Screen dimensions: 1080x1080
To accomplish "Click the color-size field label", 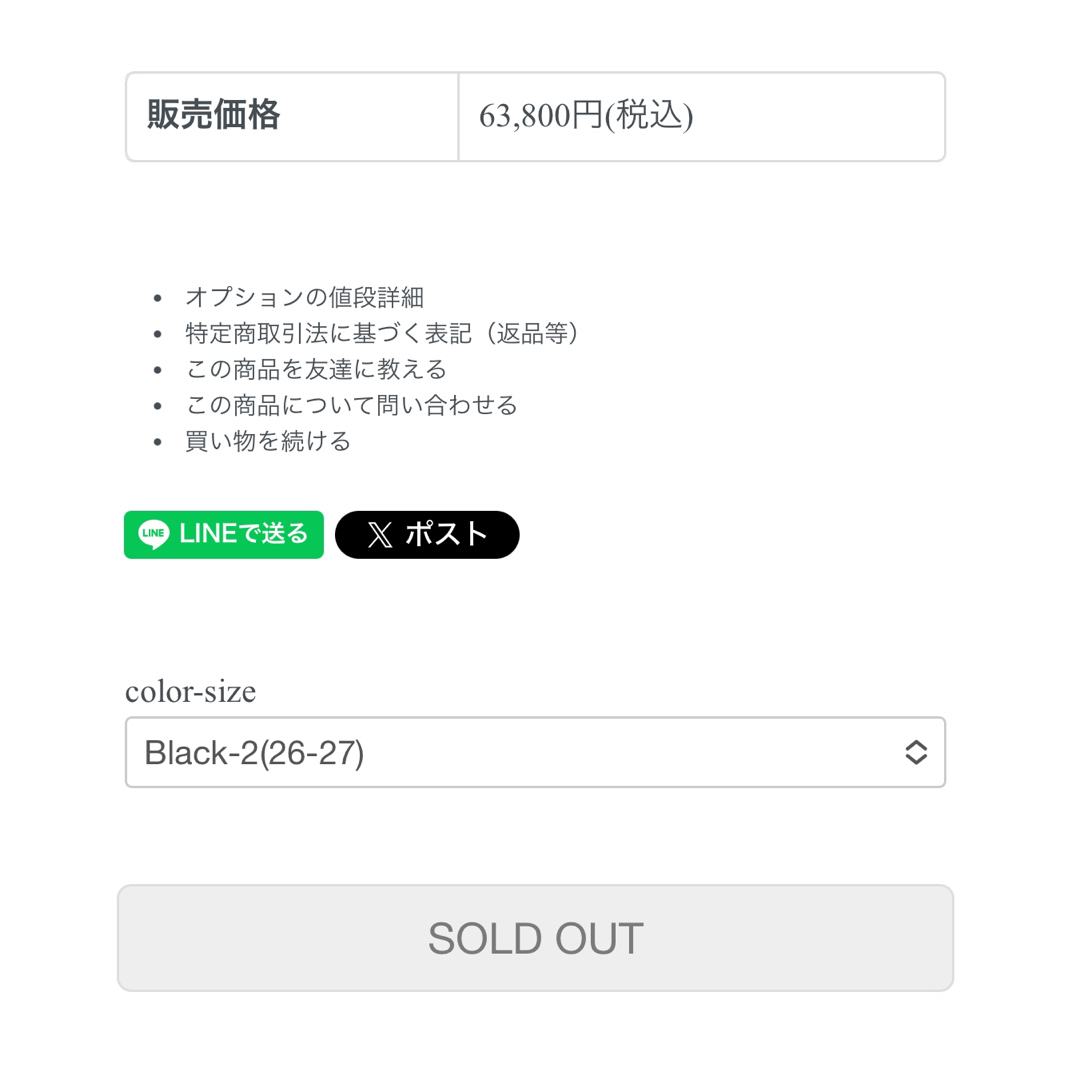I will 190,691.
